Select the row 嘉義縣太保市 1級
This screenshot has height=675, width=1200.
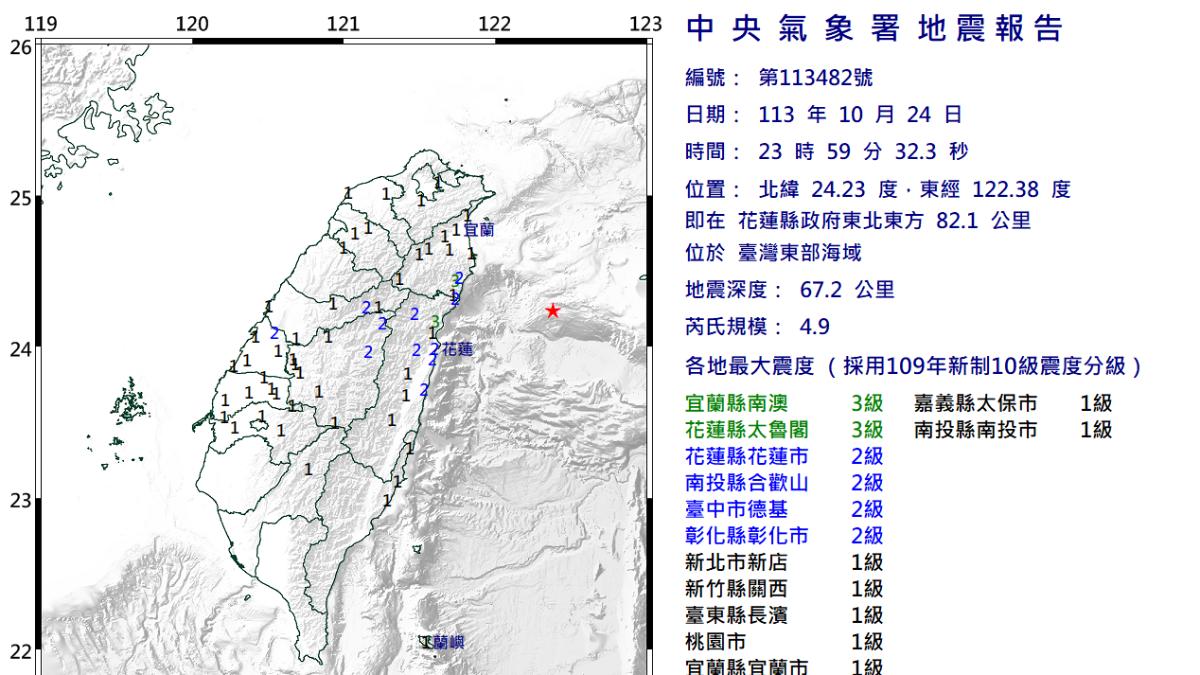tap(1013, 404)
